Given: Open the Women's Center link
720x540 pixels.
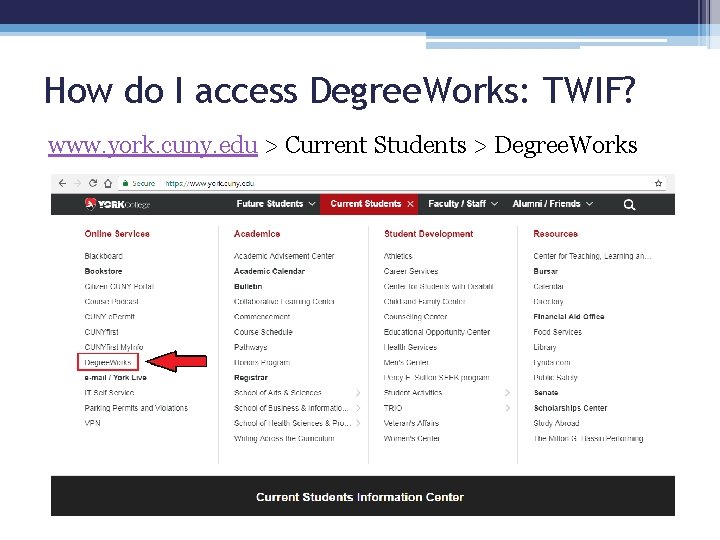Looking at the screenshot, I should pos(411,438).
